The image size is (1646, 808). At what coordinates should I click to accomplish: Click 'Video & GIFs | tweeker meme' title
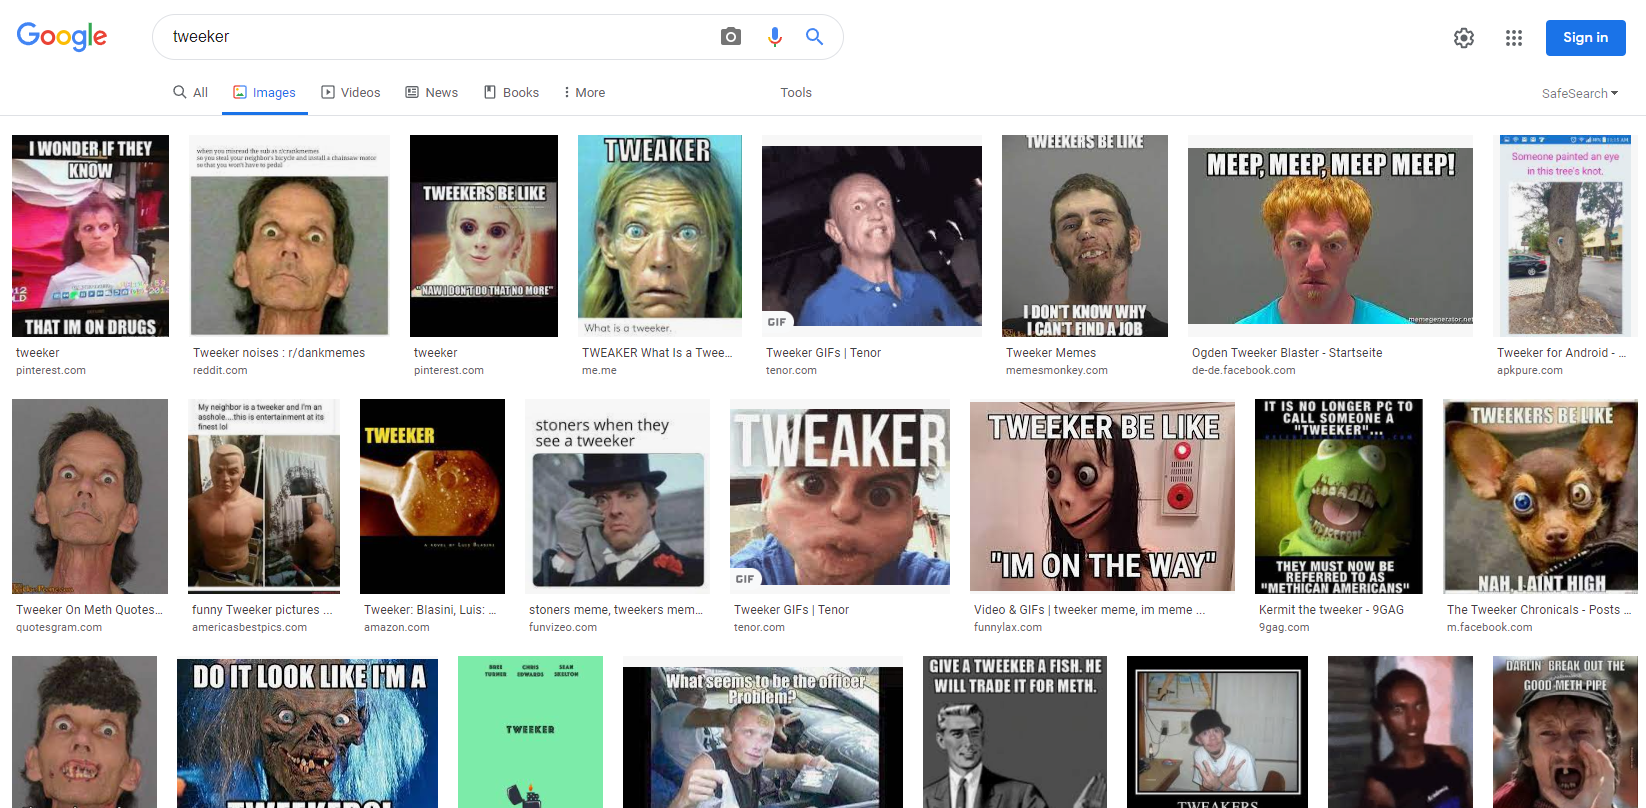click(x=1089, y=610)
